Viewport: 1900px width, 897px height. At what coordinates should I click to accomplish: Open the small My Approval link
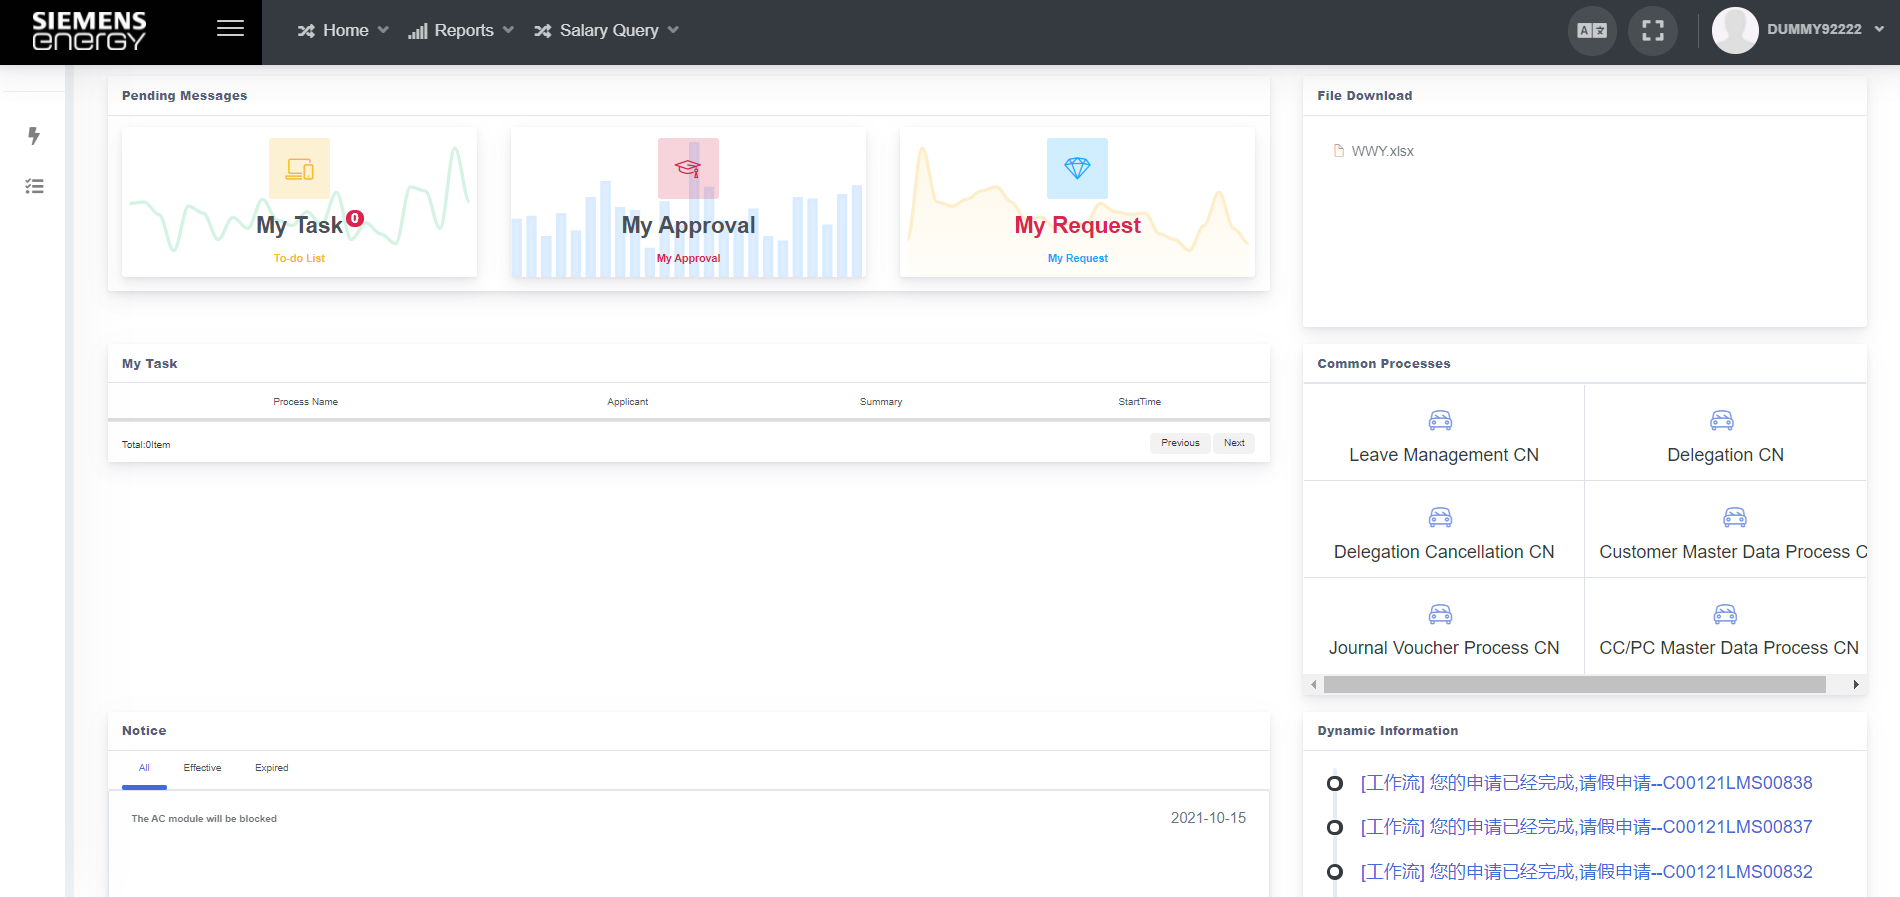(688, 258)
